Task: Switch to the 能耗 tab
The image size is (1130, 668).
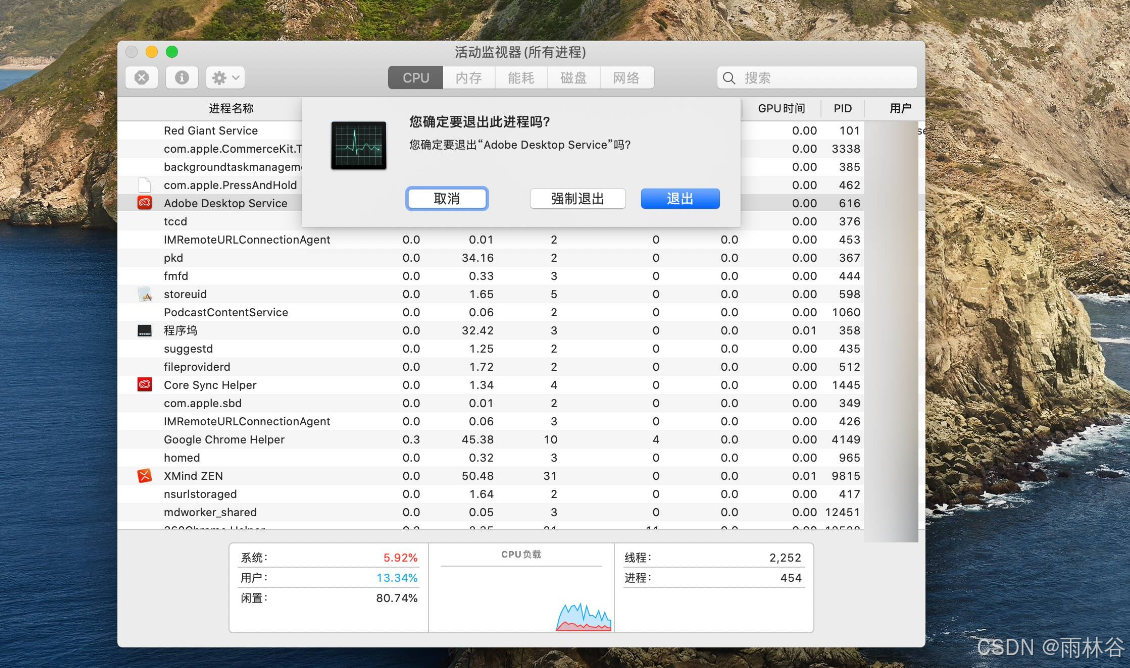Action: 521,78
